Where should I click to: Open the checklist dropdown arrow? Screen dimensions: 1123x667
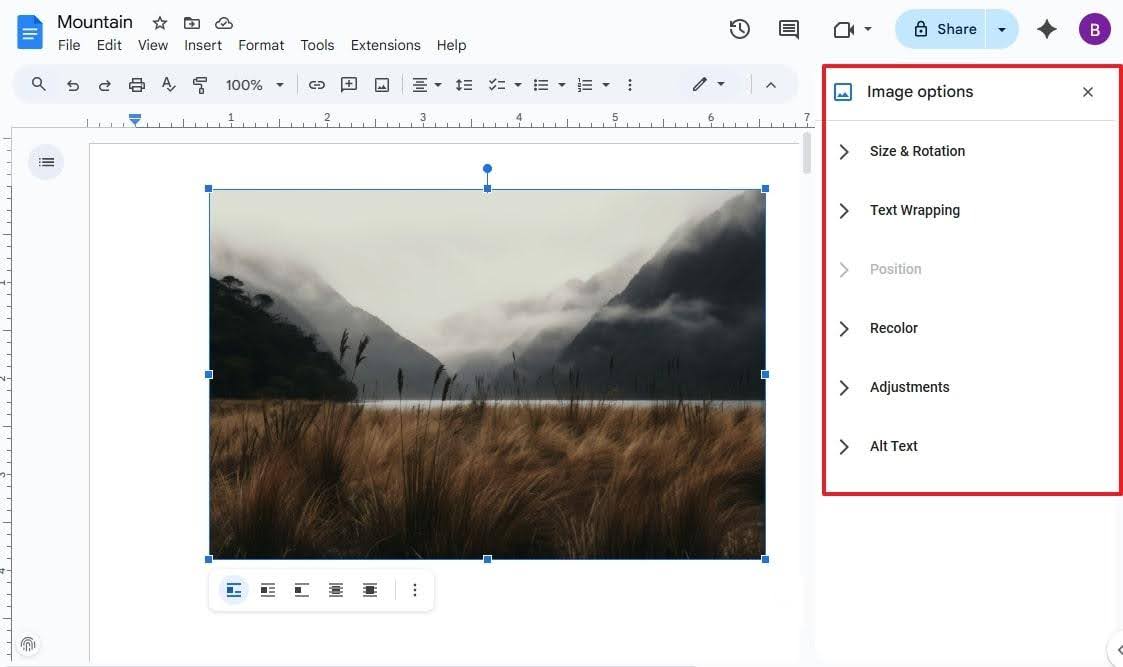pyautogui.click(x=518, y=85)
